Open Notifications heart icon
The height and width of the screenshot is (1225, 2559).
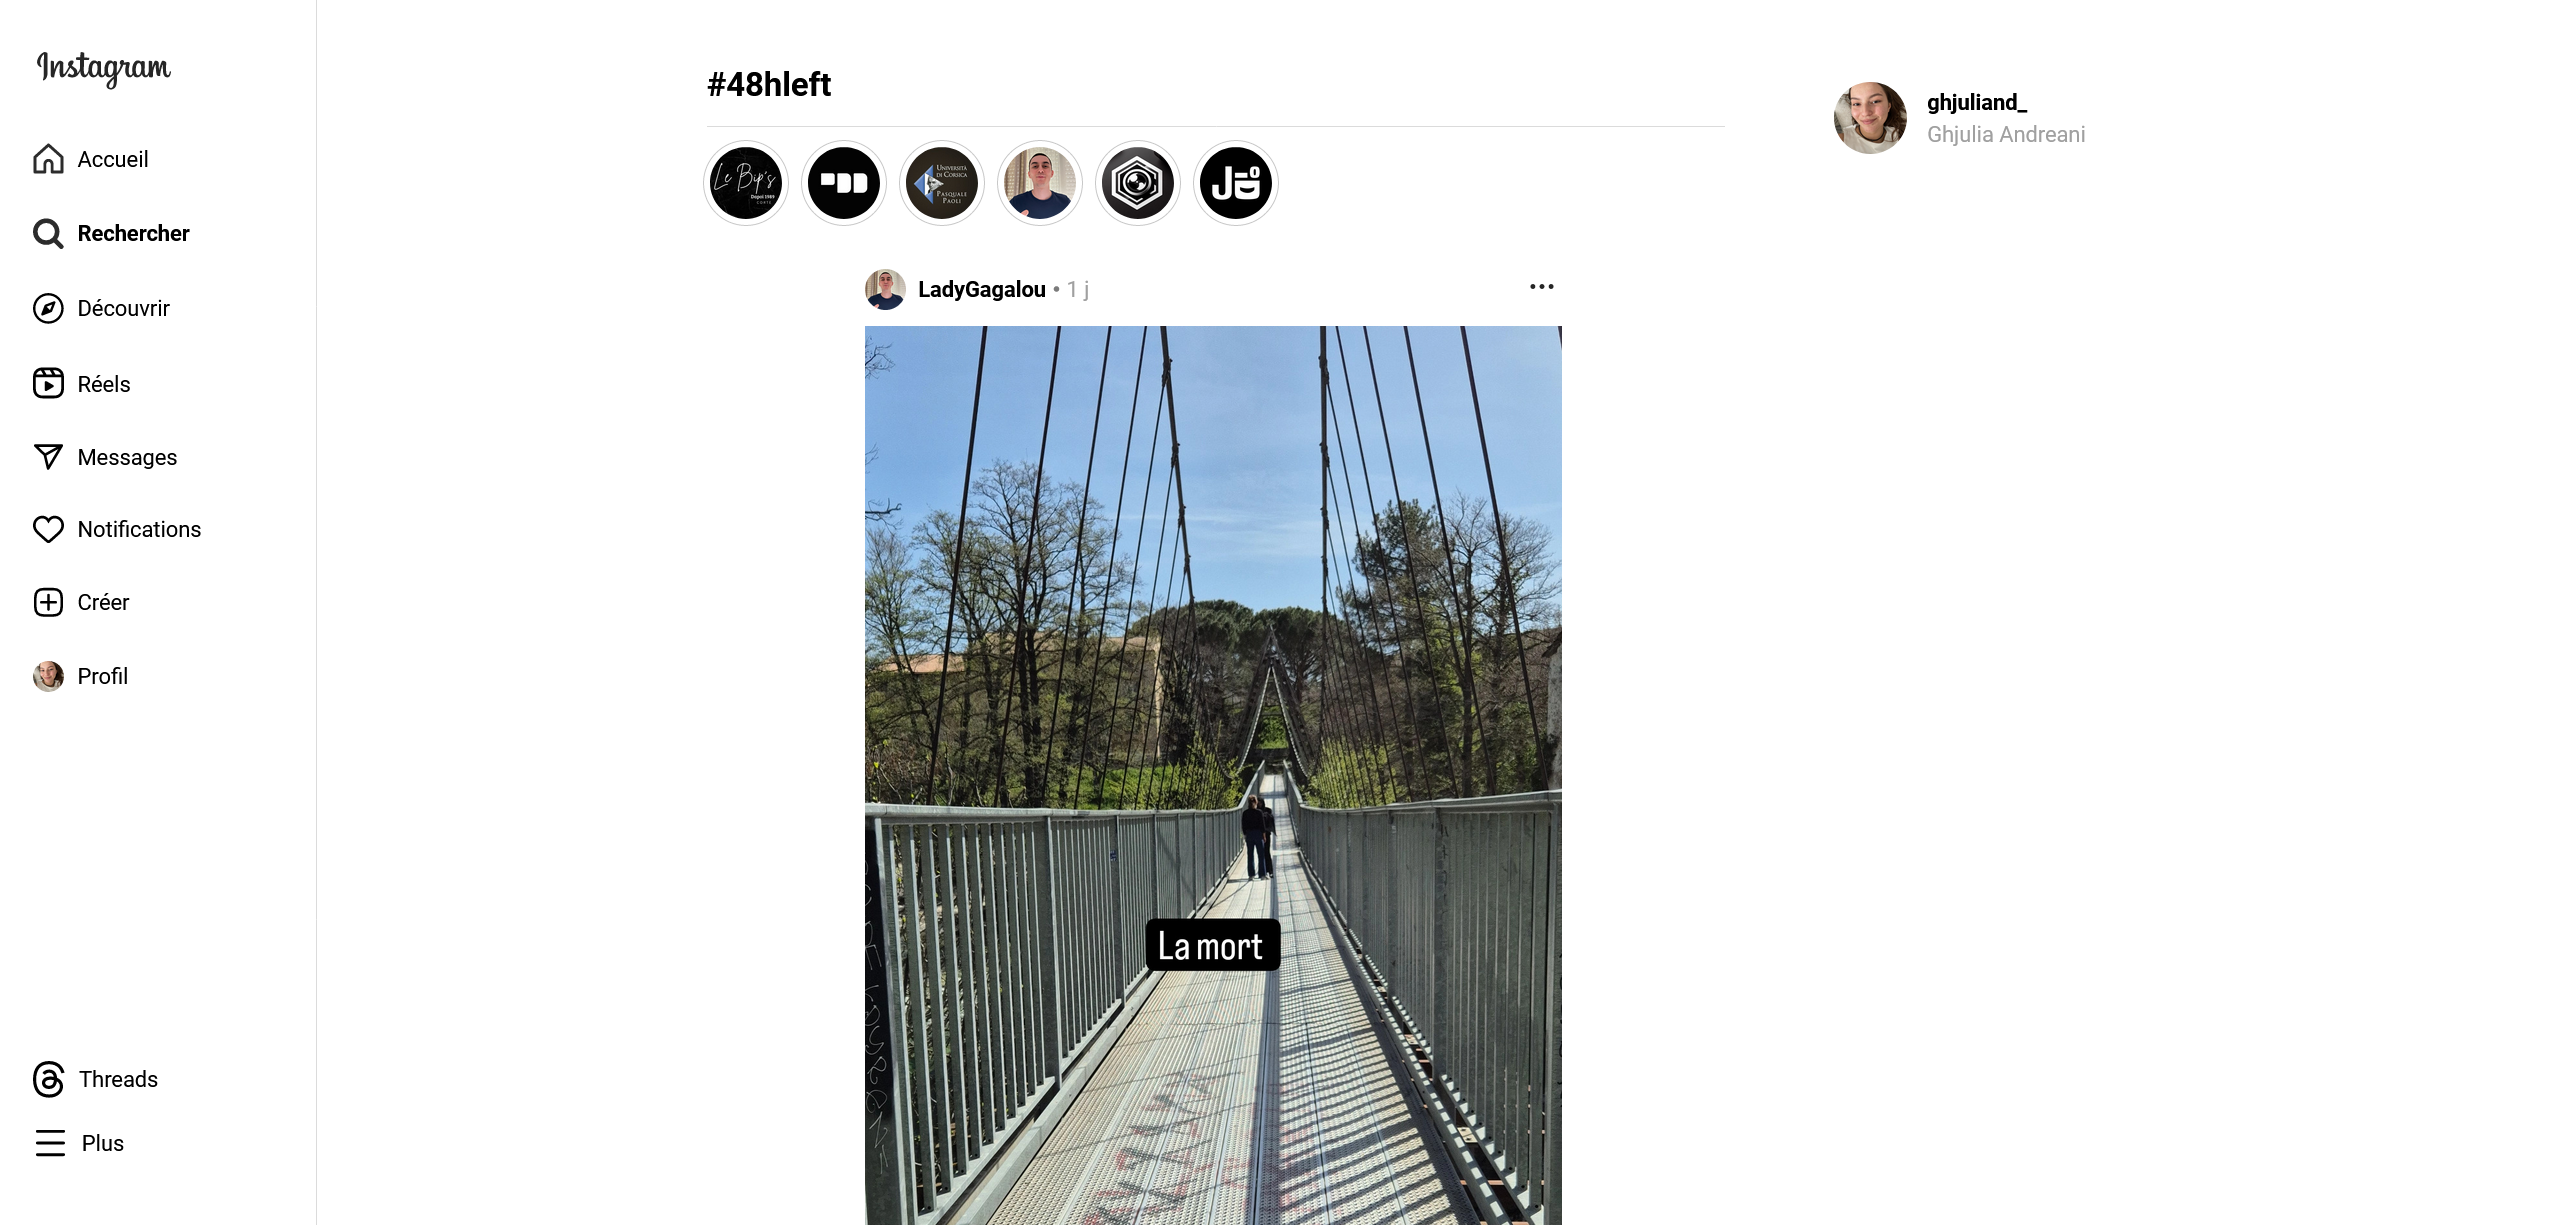[x=48, y=529]
